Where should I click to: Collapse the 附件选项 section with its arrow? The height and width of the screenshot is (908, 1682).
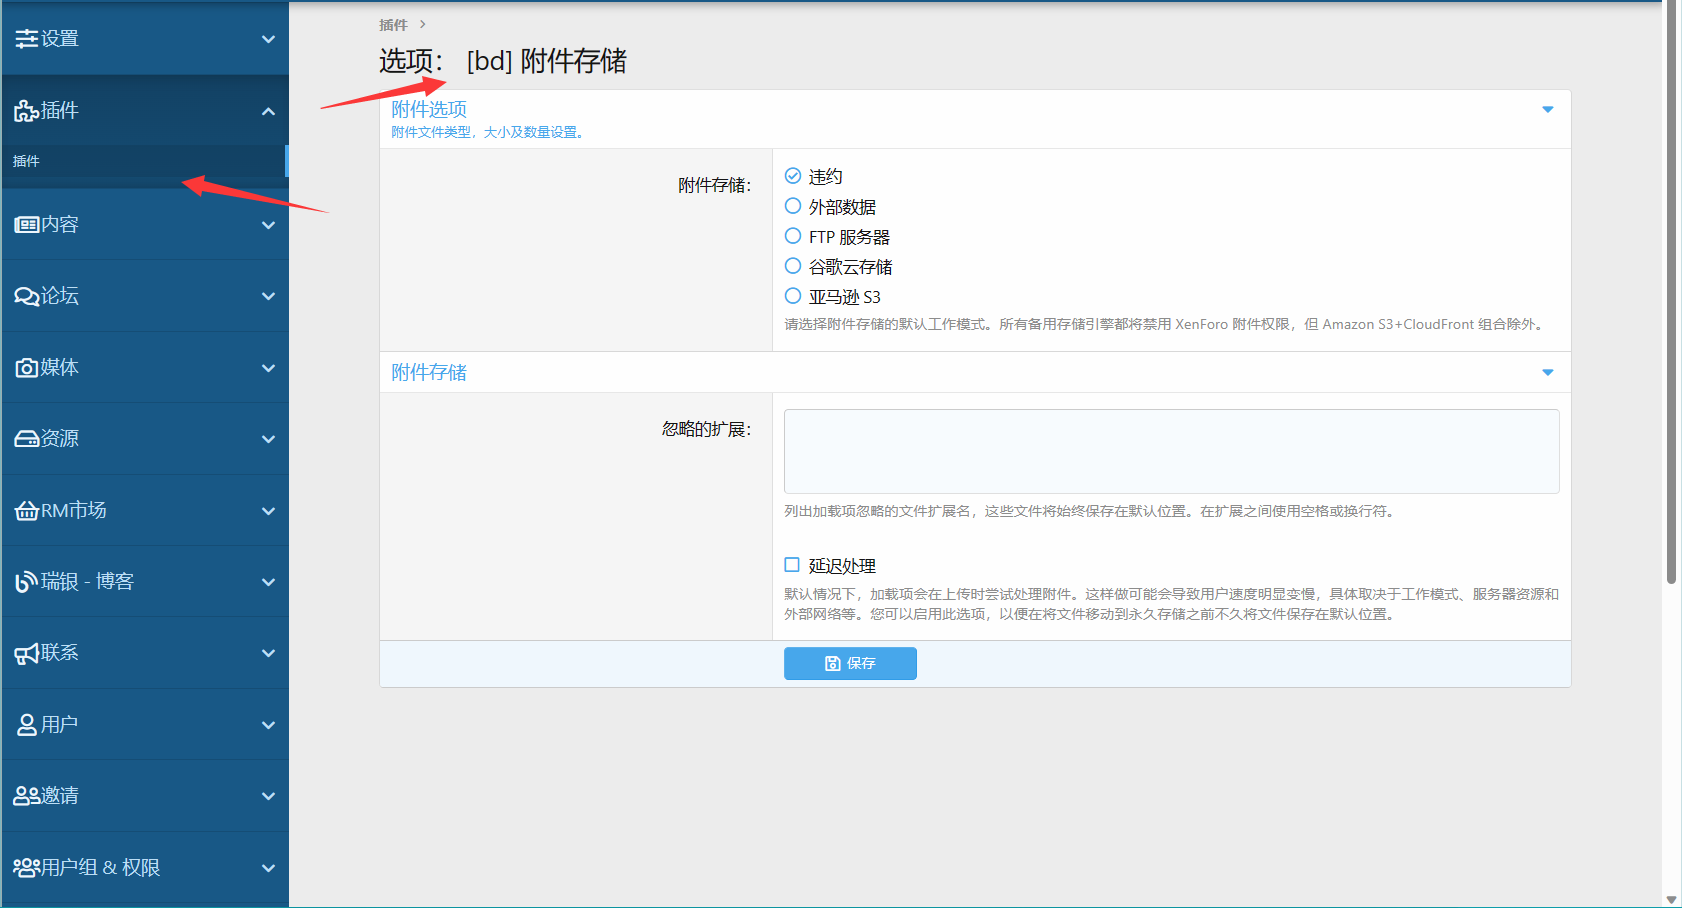tap(1547, 110)
